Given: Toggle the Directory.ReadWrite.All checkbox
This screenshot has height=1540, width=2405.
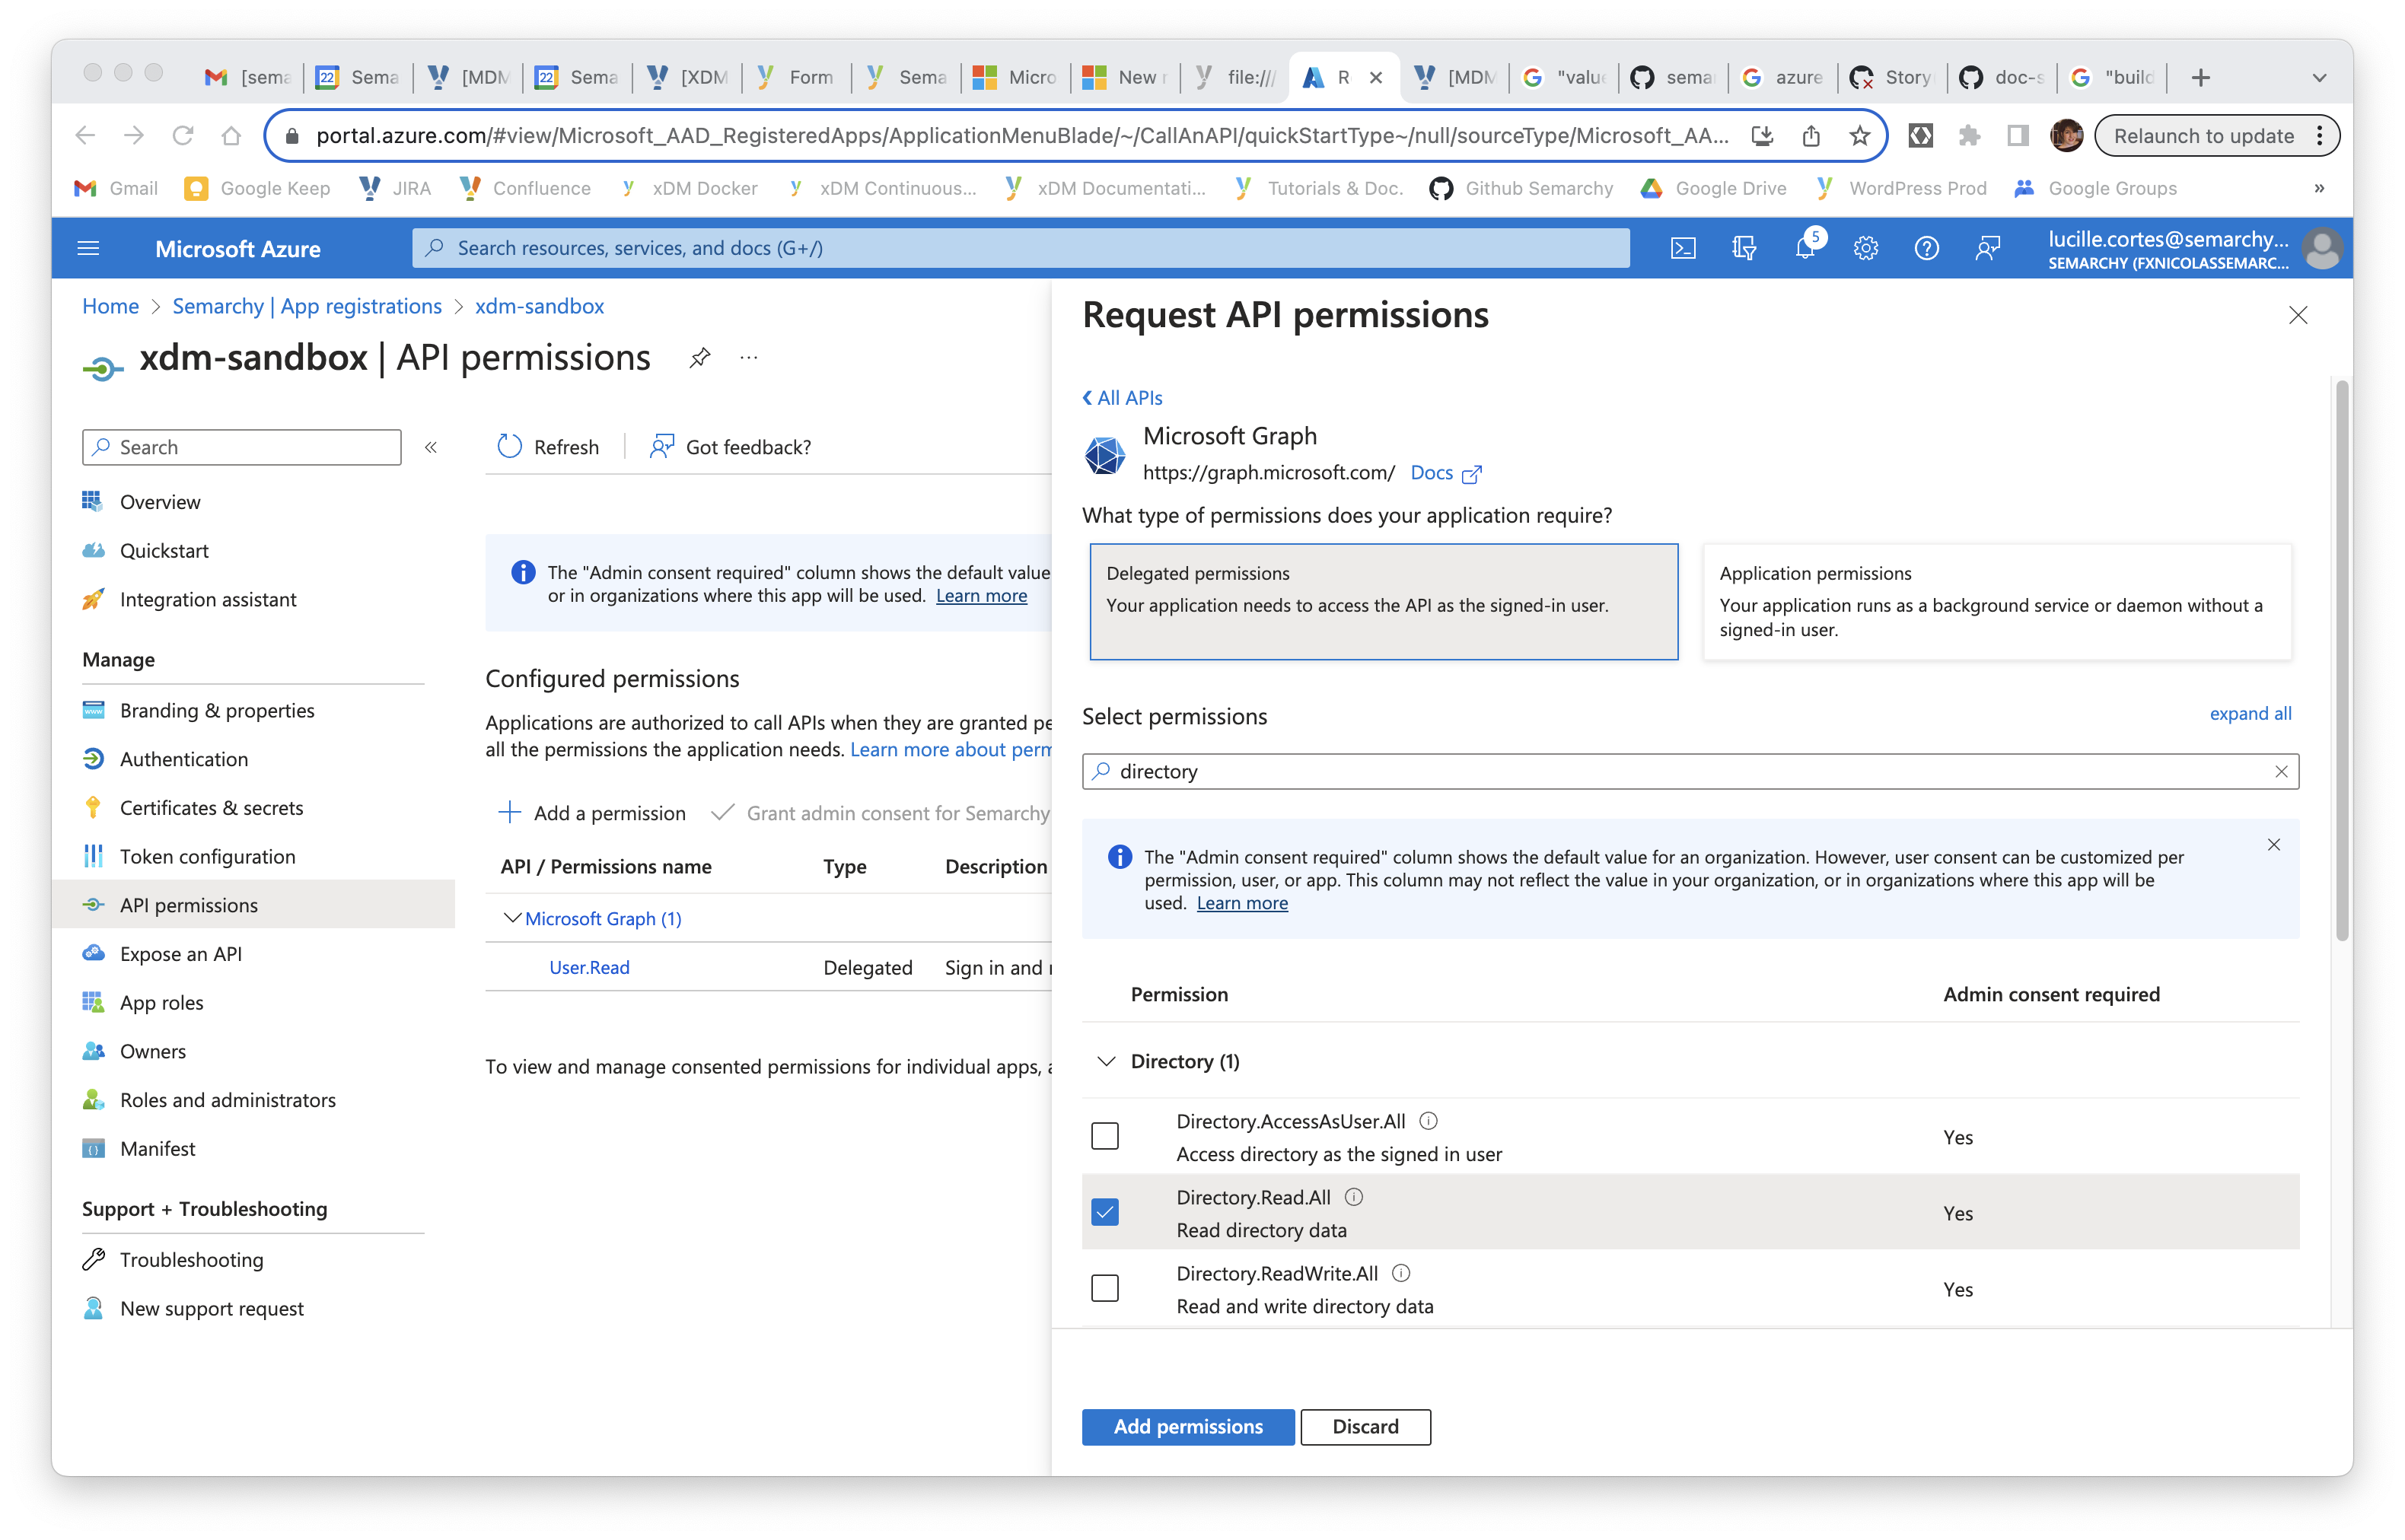Looking at the screenshot, I should pos(1104,1287).
